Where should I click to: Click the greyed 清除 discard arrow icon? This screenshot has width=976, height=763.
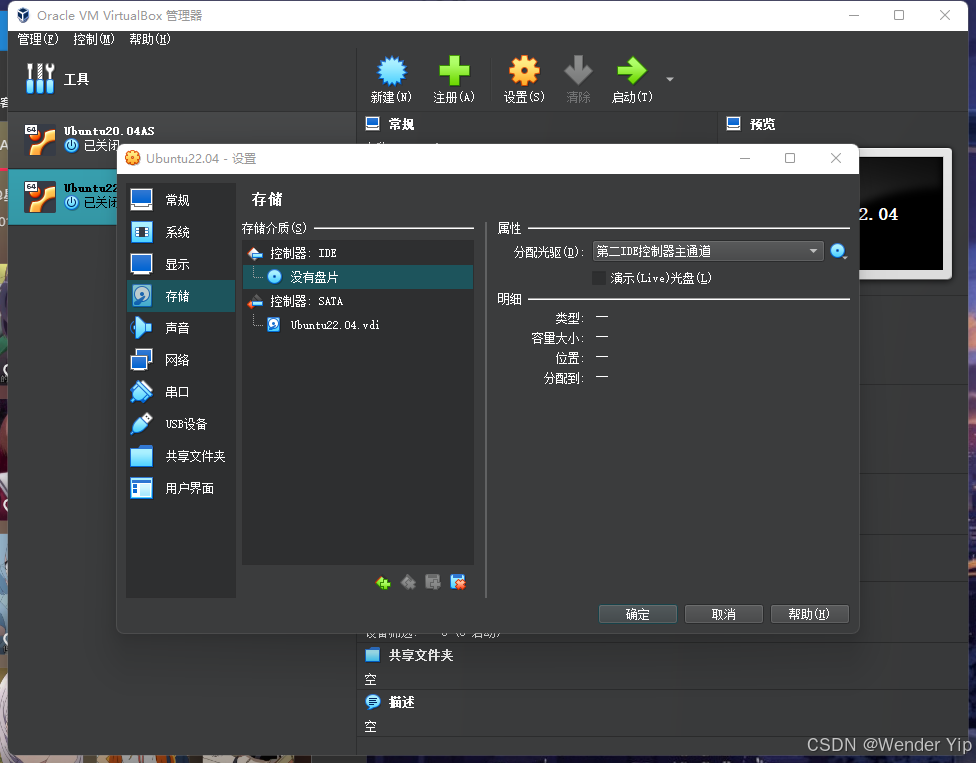[578, 71]
